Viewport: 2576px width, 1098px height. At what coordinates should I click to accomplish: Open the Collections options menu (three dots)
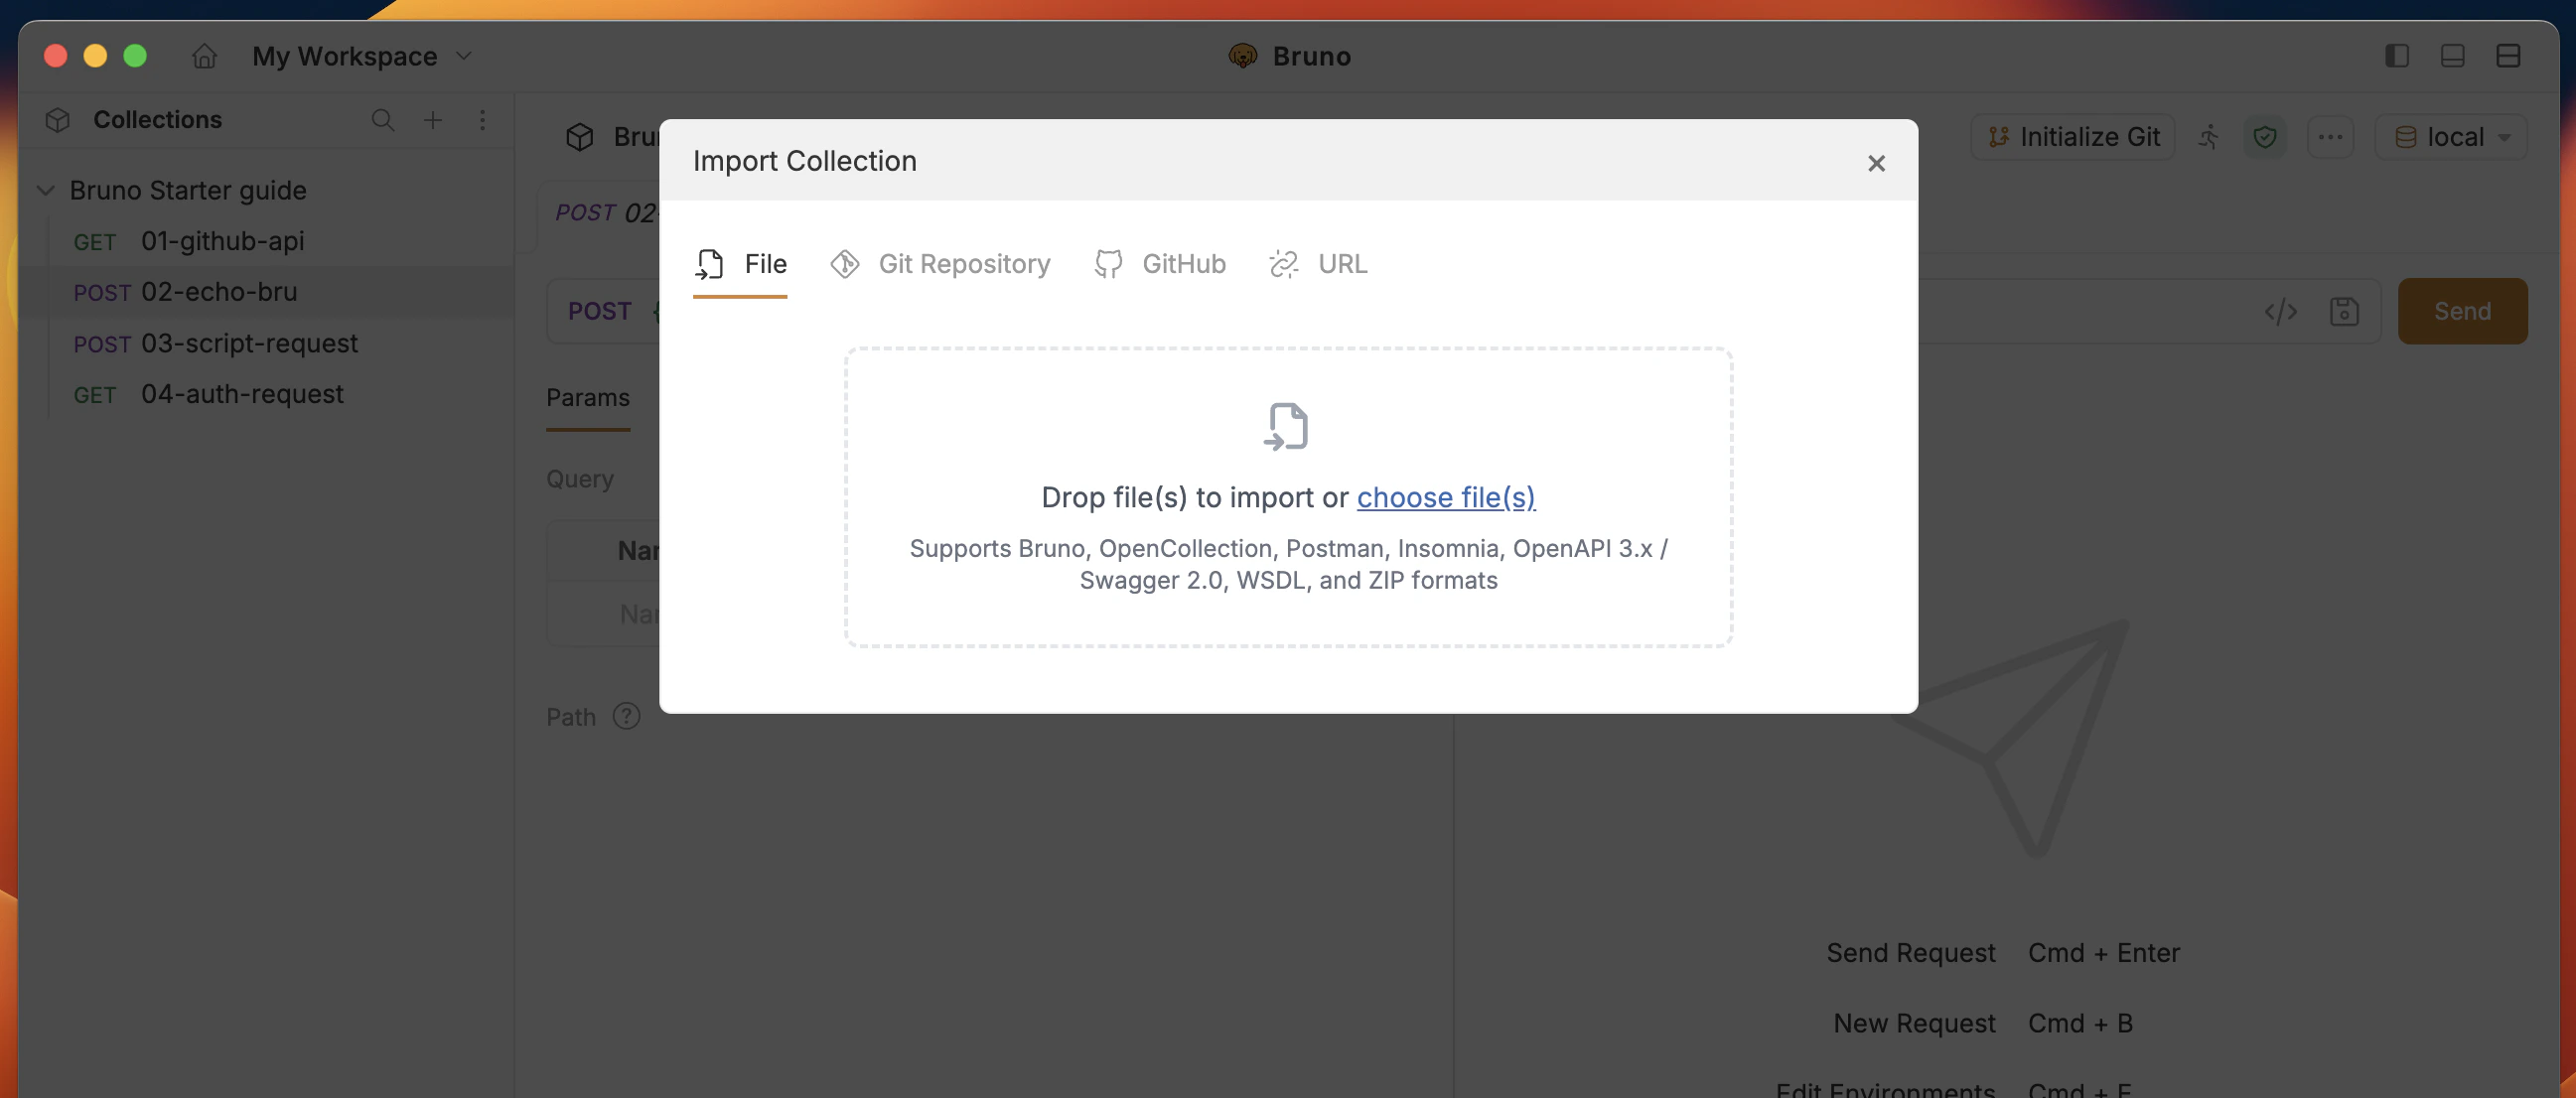coord(483,120)
